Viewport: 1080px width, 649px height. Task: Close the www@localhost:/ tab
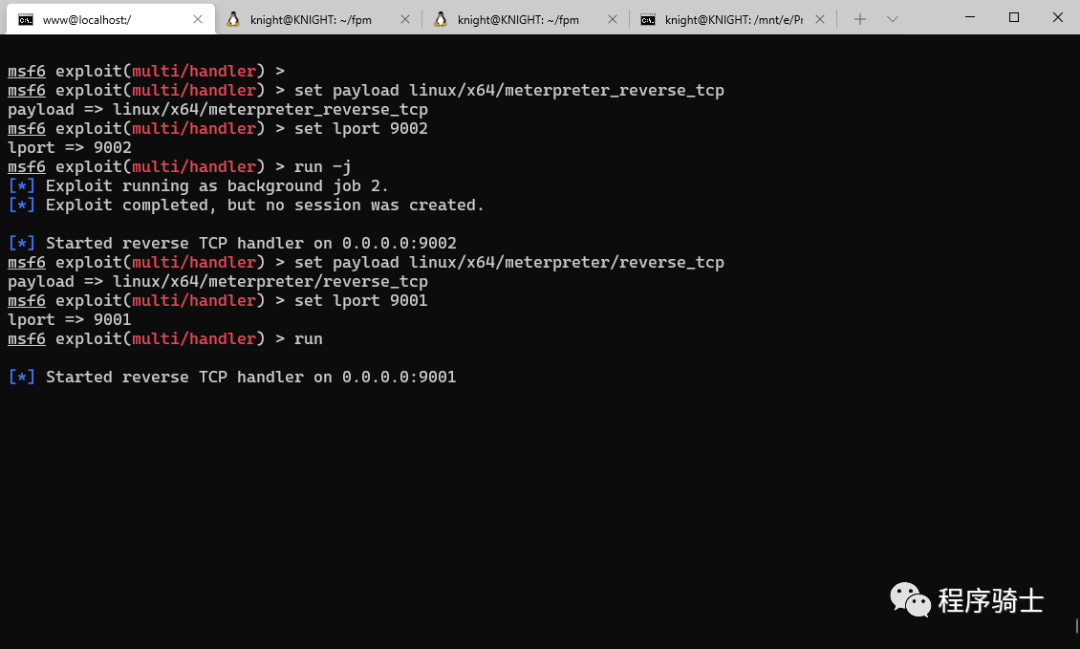(x=198, y=19)
